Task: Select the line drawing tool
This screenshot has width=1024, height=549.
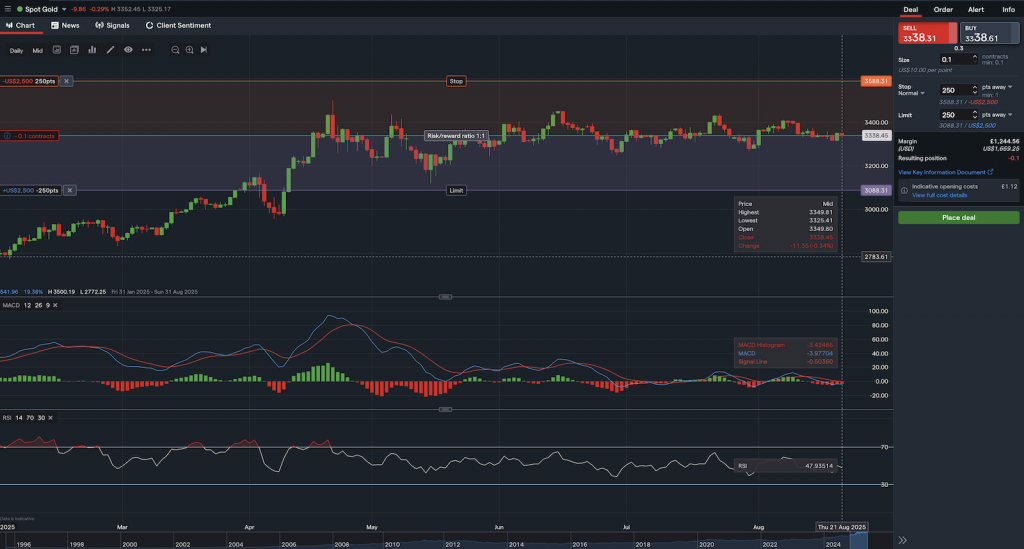Action: [110, 49]
